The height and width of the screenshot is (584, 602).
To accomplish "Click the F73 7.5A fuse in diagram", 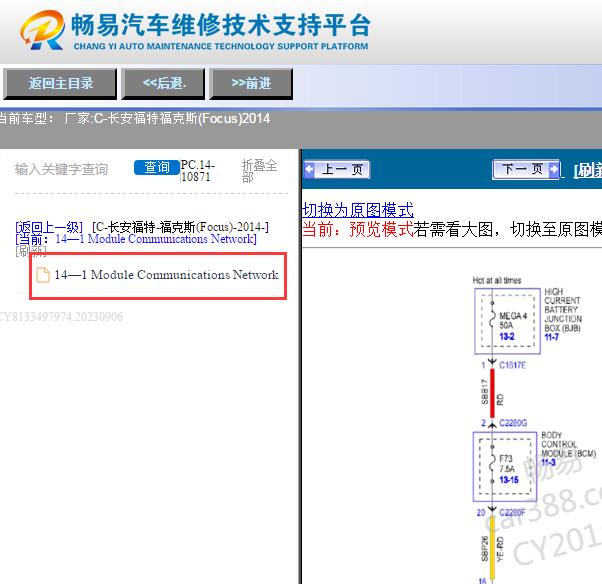I will pos(507,464).
